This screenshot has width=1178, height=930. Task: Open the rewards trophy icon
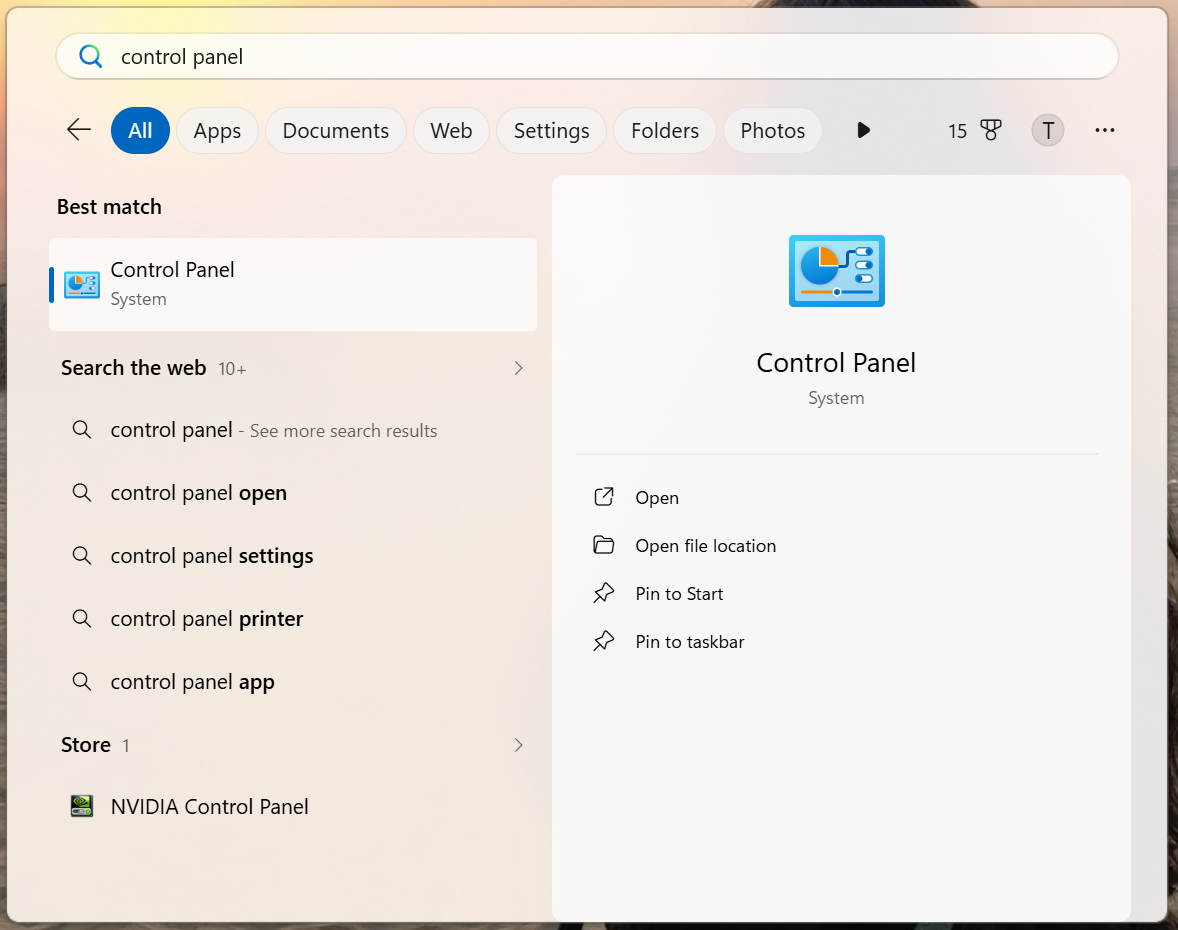click(x=991, y=131)
